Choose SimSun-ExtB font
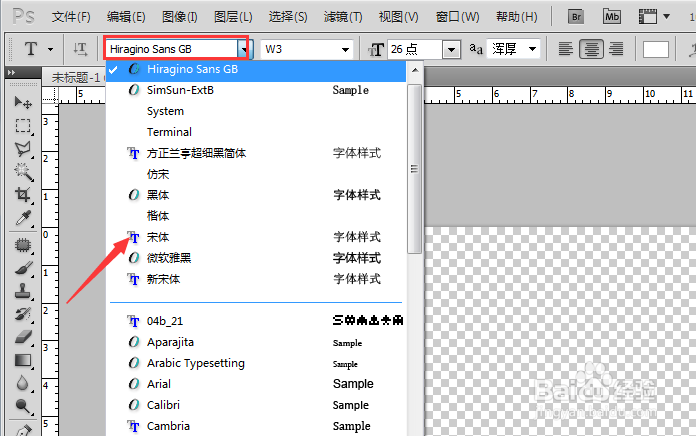This screenshot has width=696, height=436. (256, 90)
